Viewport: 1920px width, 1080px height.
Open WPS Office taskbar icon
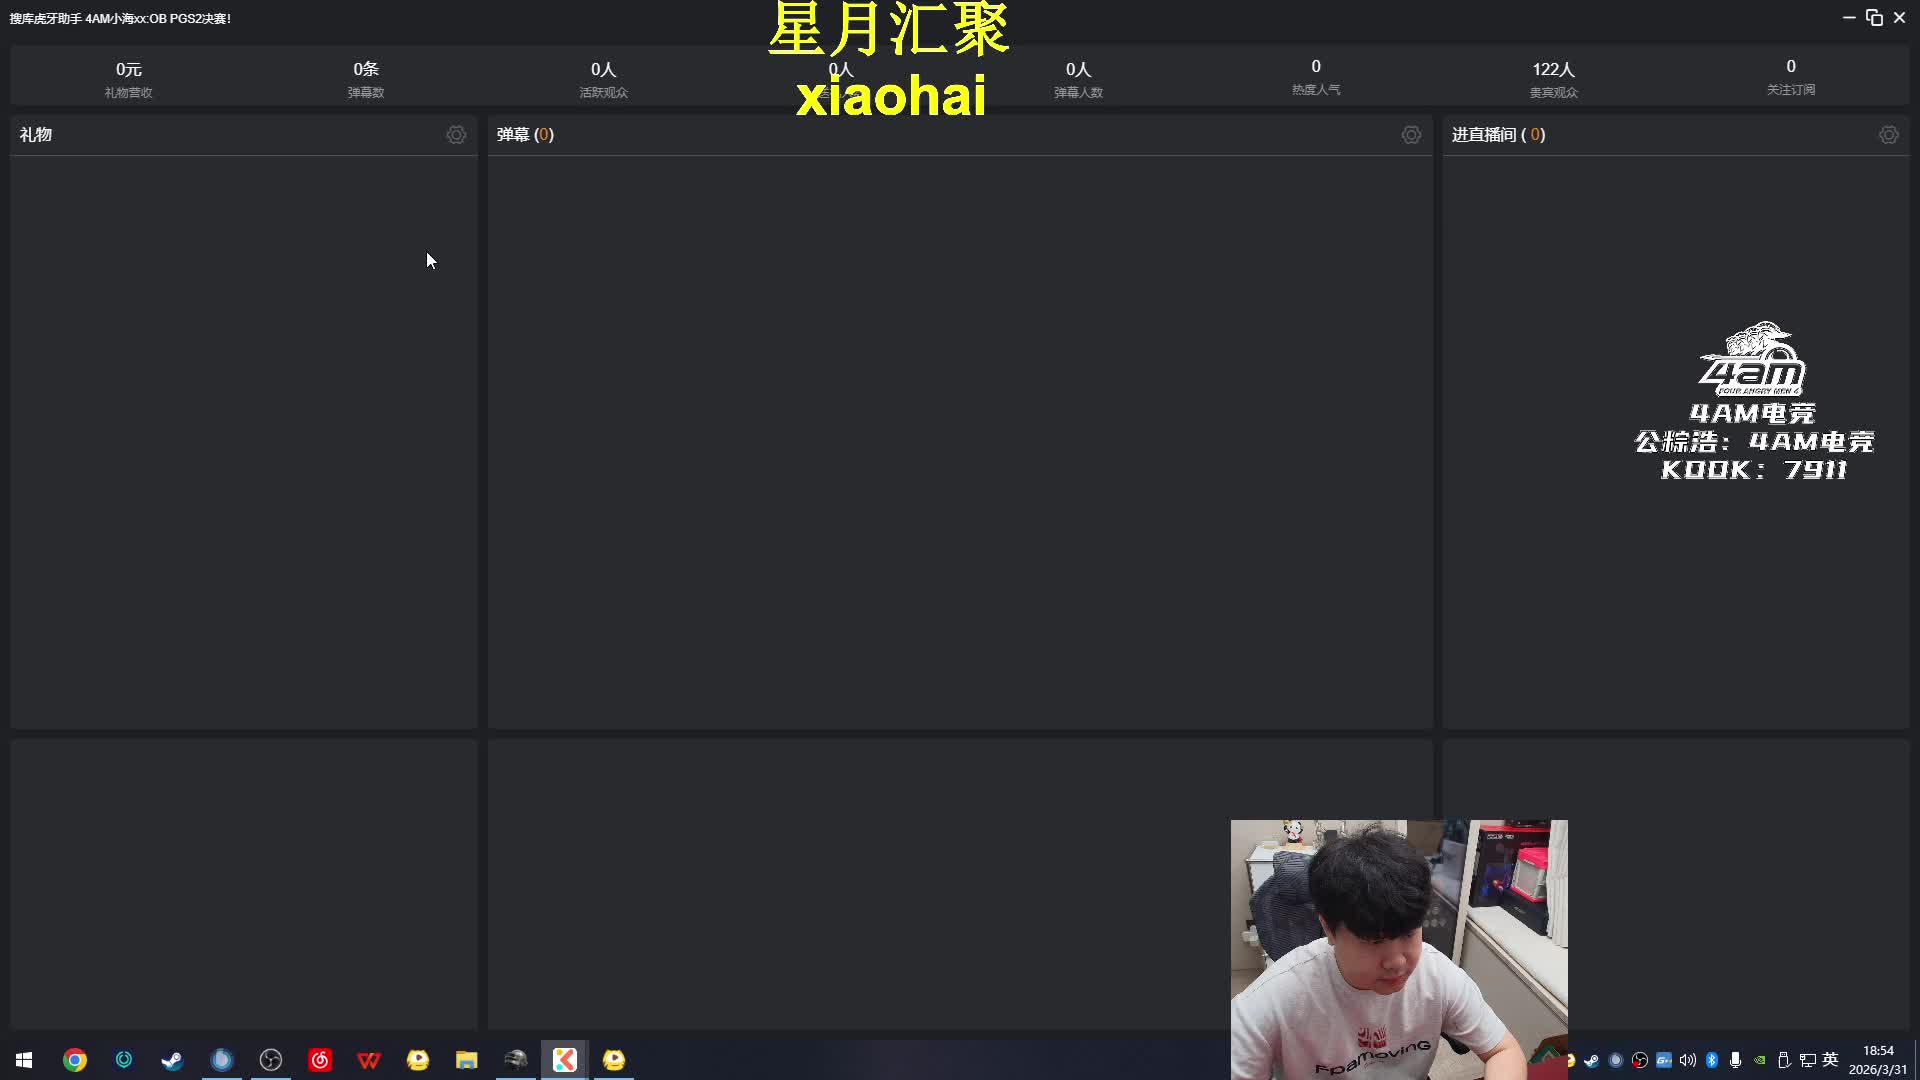369,1060
